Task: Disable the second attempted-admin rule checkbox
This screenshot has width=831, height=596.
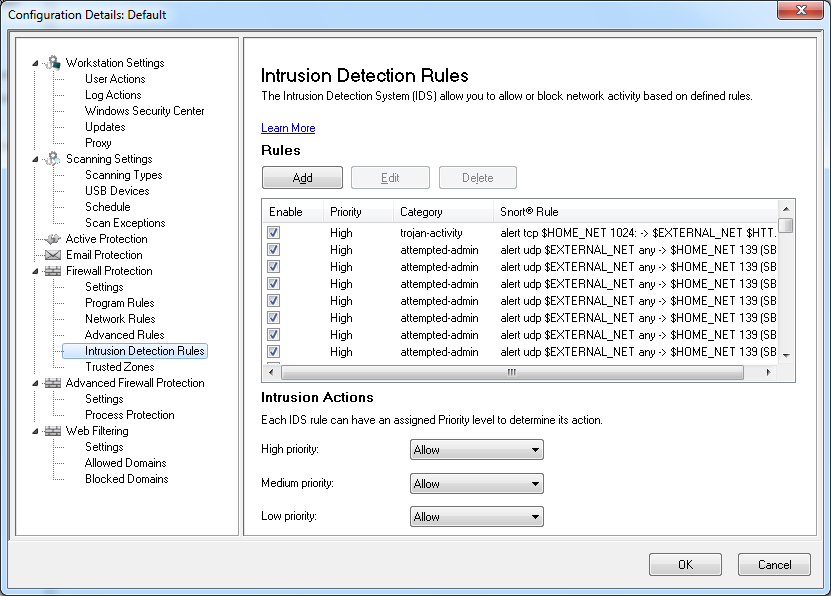Action: [x=274, y=267]
